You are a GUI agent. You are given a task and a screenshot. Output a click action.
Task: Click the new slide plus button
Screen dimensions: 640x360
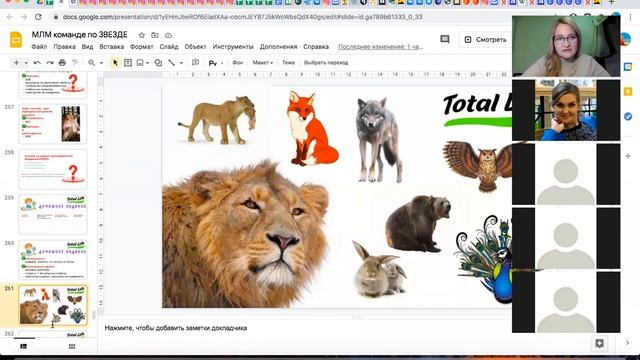[x=16, y=63]
